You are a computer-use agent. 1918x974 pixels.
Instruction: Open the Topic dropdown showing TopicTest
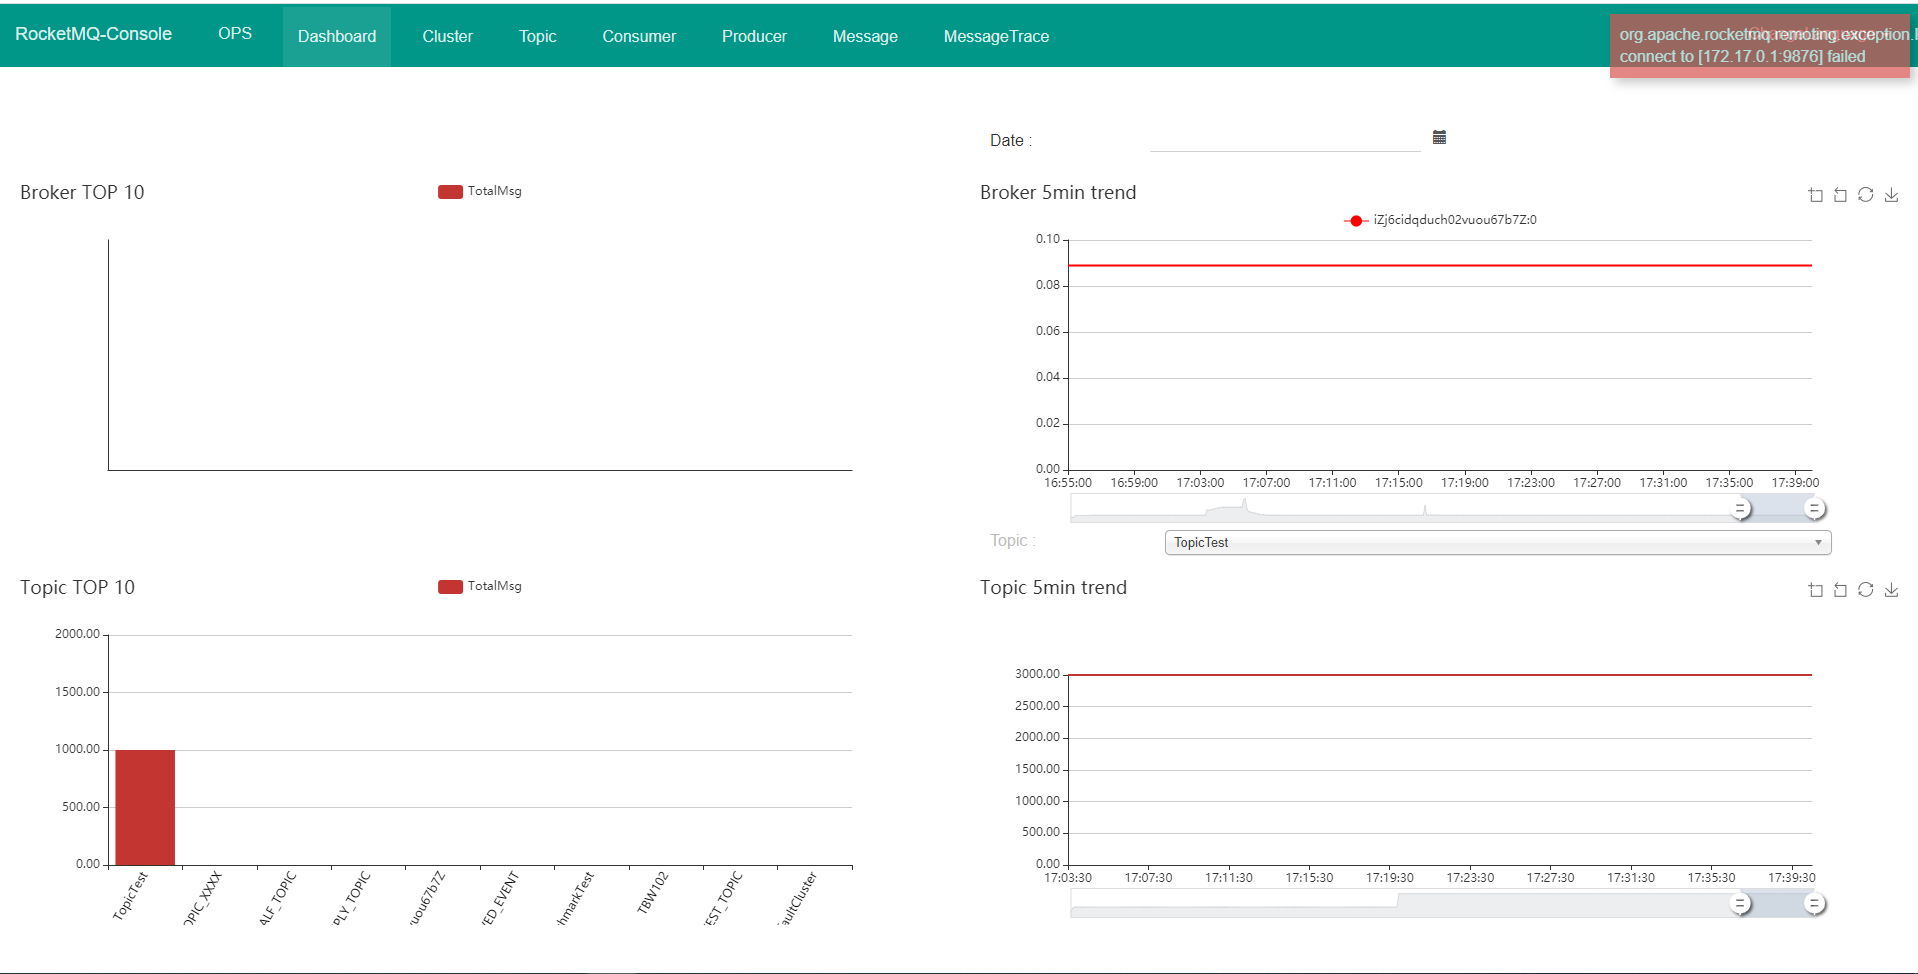pos(1497,542)
